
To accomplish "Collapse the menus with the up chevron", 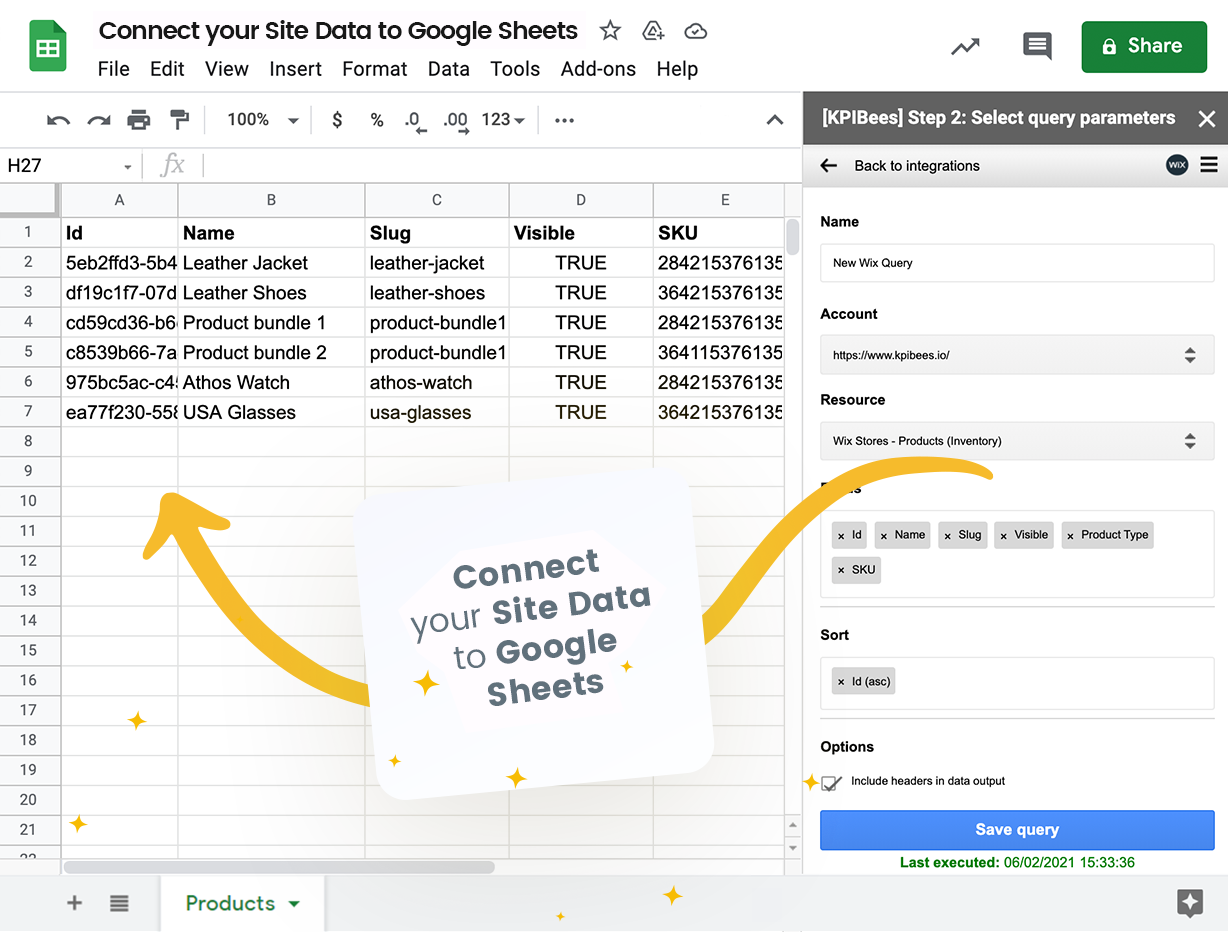I will click(774, 120).
